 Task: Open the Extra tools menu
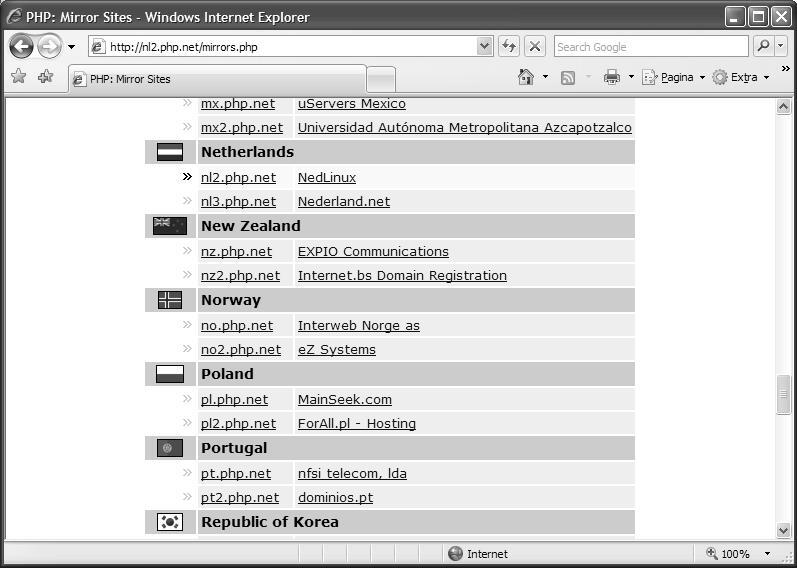[741, 77]
